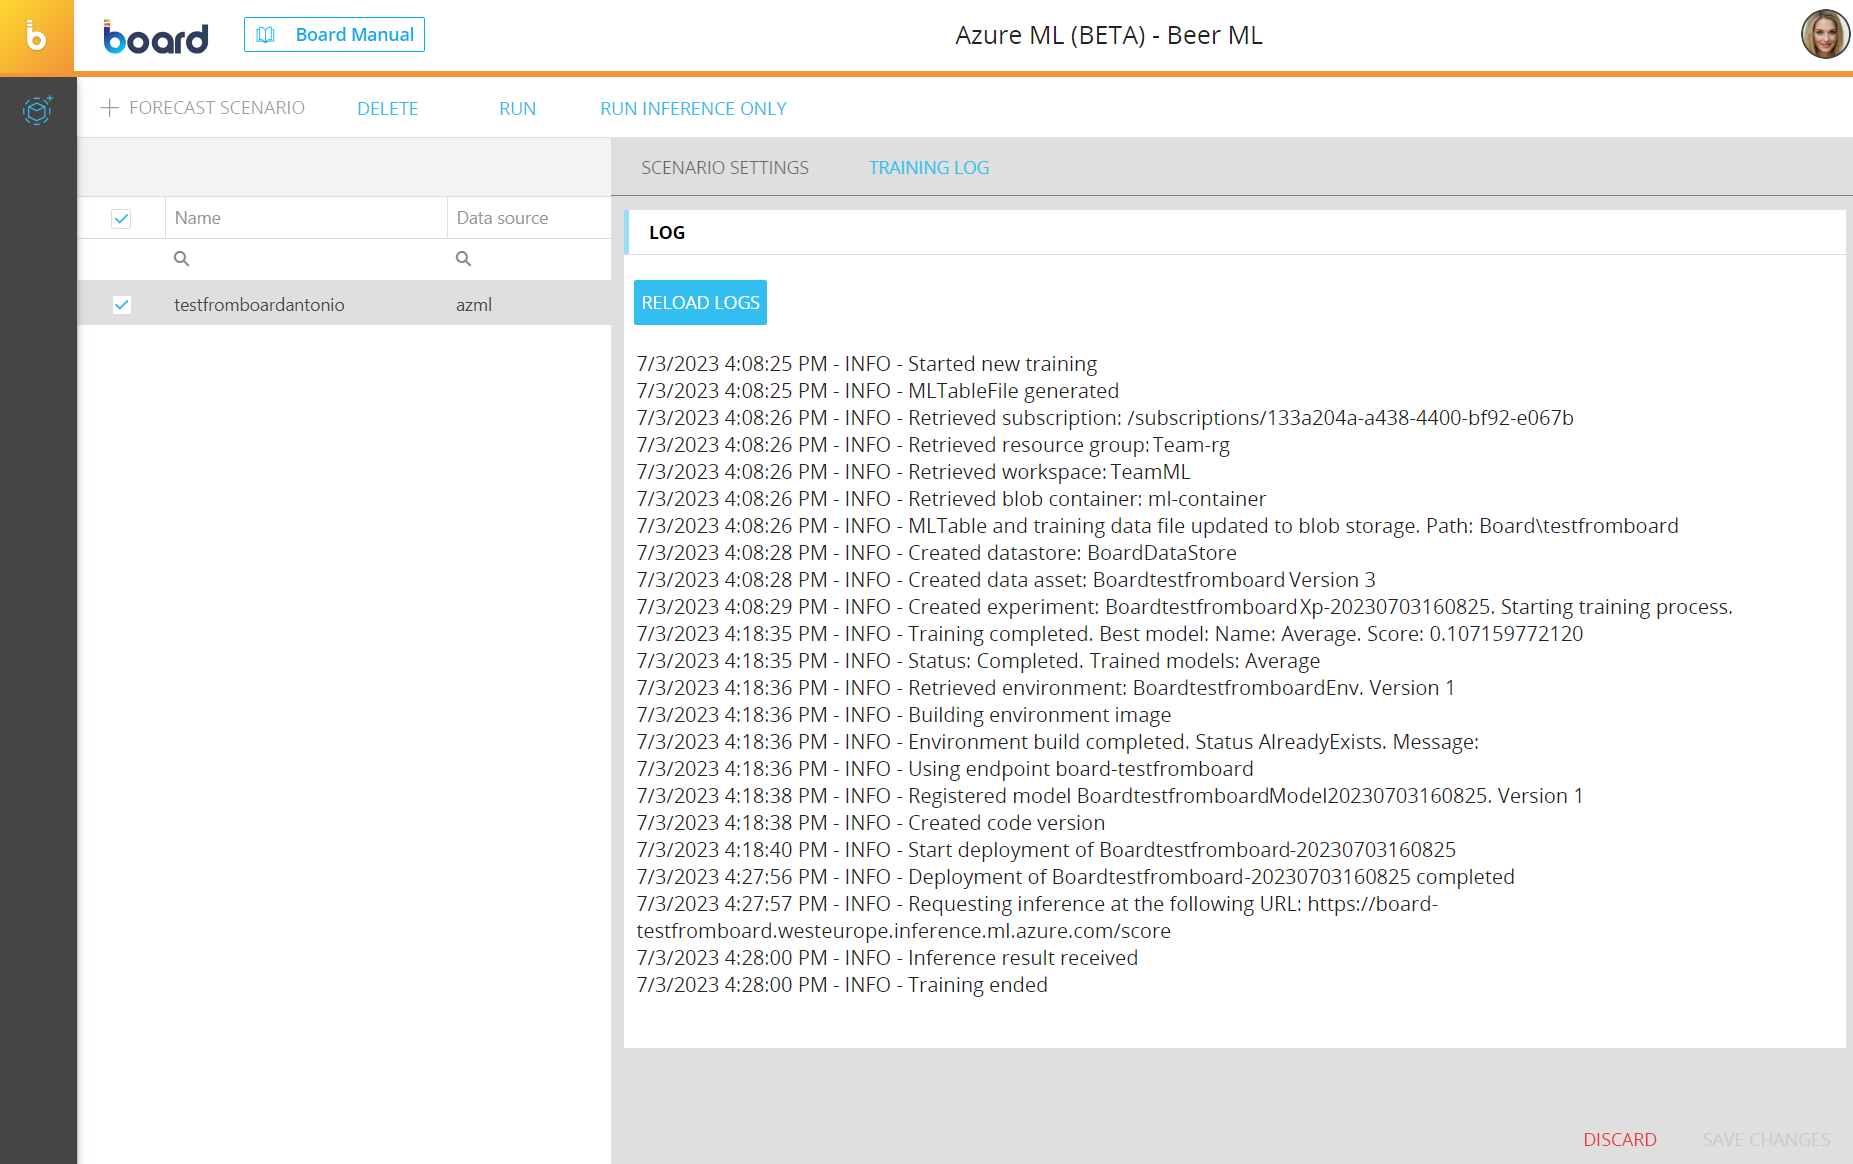
Task: Click the Board logo
Action: coord(156,37)
